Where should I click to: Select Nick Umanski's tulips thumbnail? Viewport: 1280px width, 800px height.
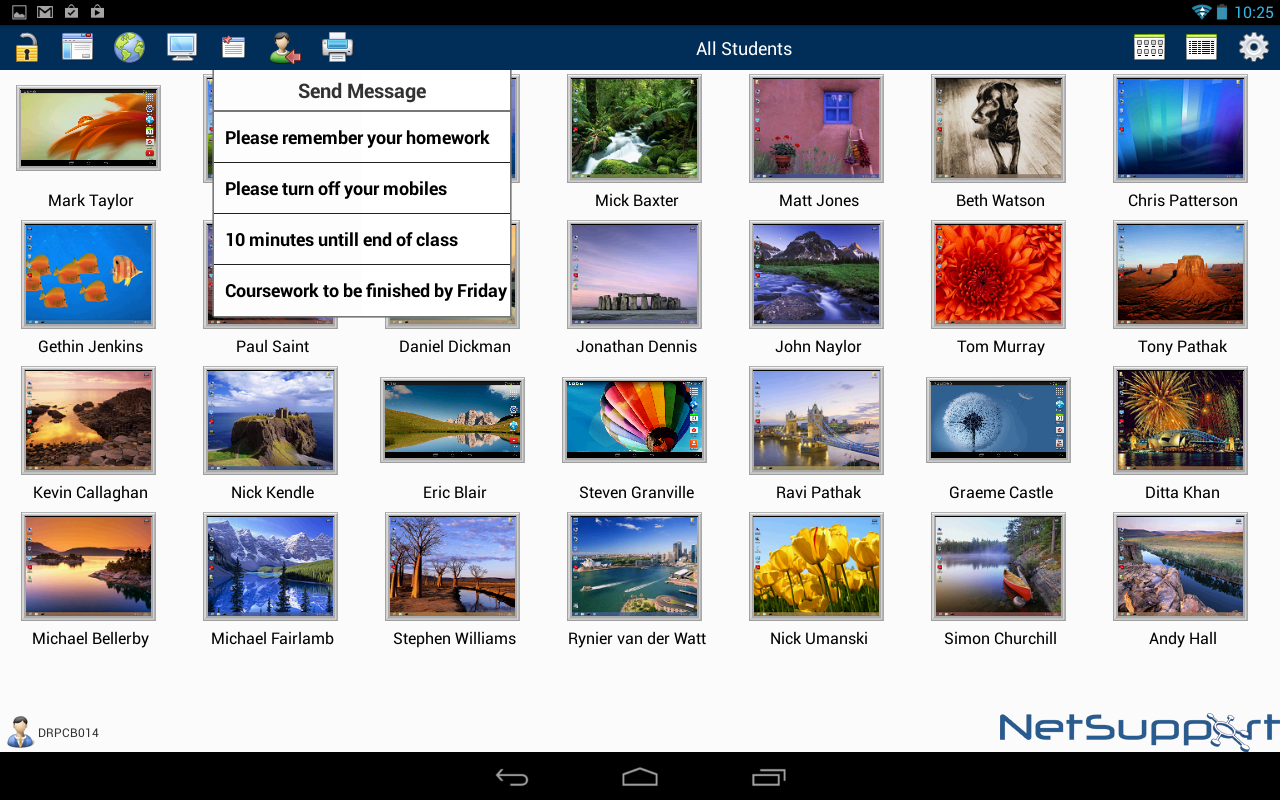pyautogui.click(x=817, y=566)
